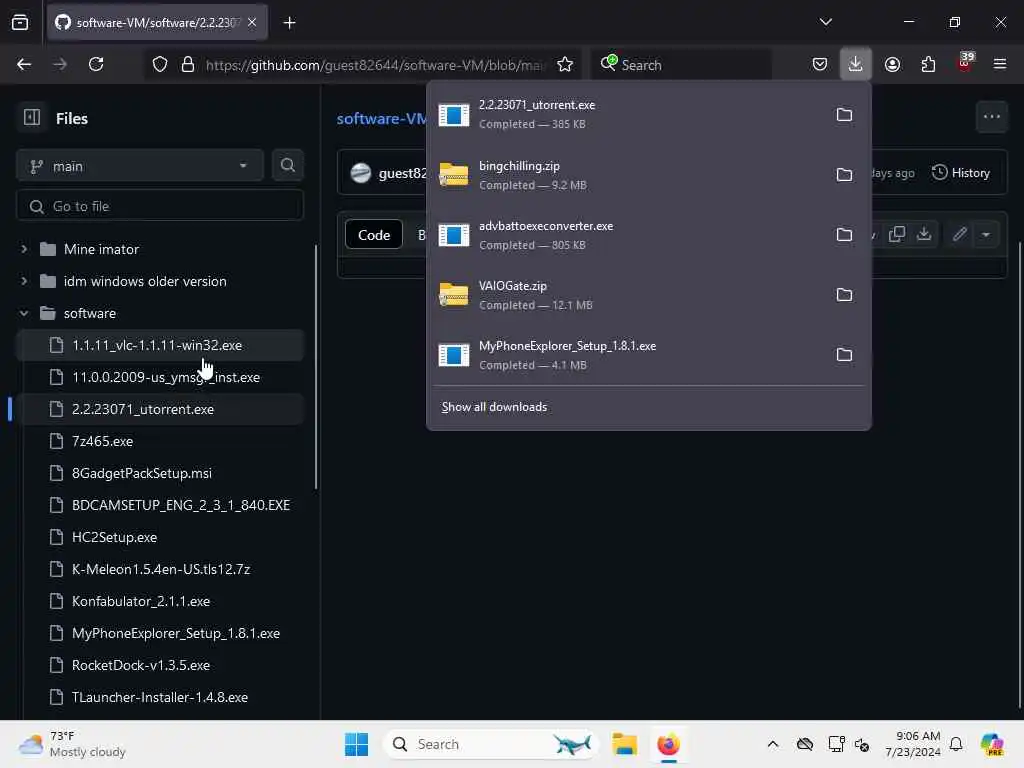Edit the file with the pencil icon
The width and height of the screenshot is (1024, 768).
pyautogui.click(x=959, y=234)
